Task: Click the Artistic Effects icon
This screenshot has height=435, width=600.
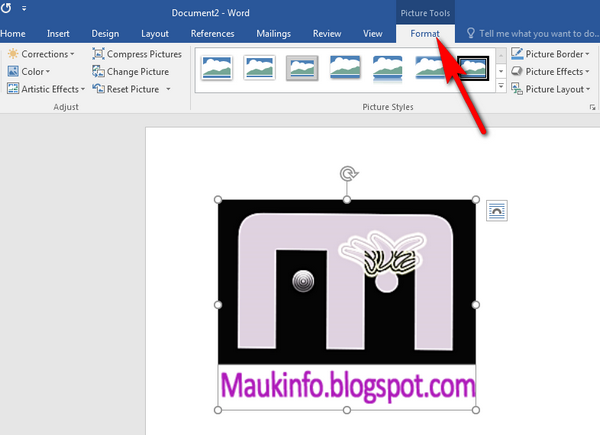Action: 13,89
